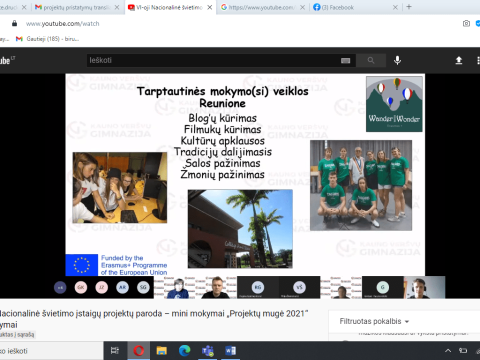Click the magnifier search button
Image resolution: width=480 pixels, height=360 pixels.
(x=371, y=60)
